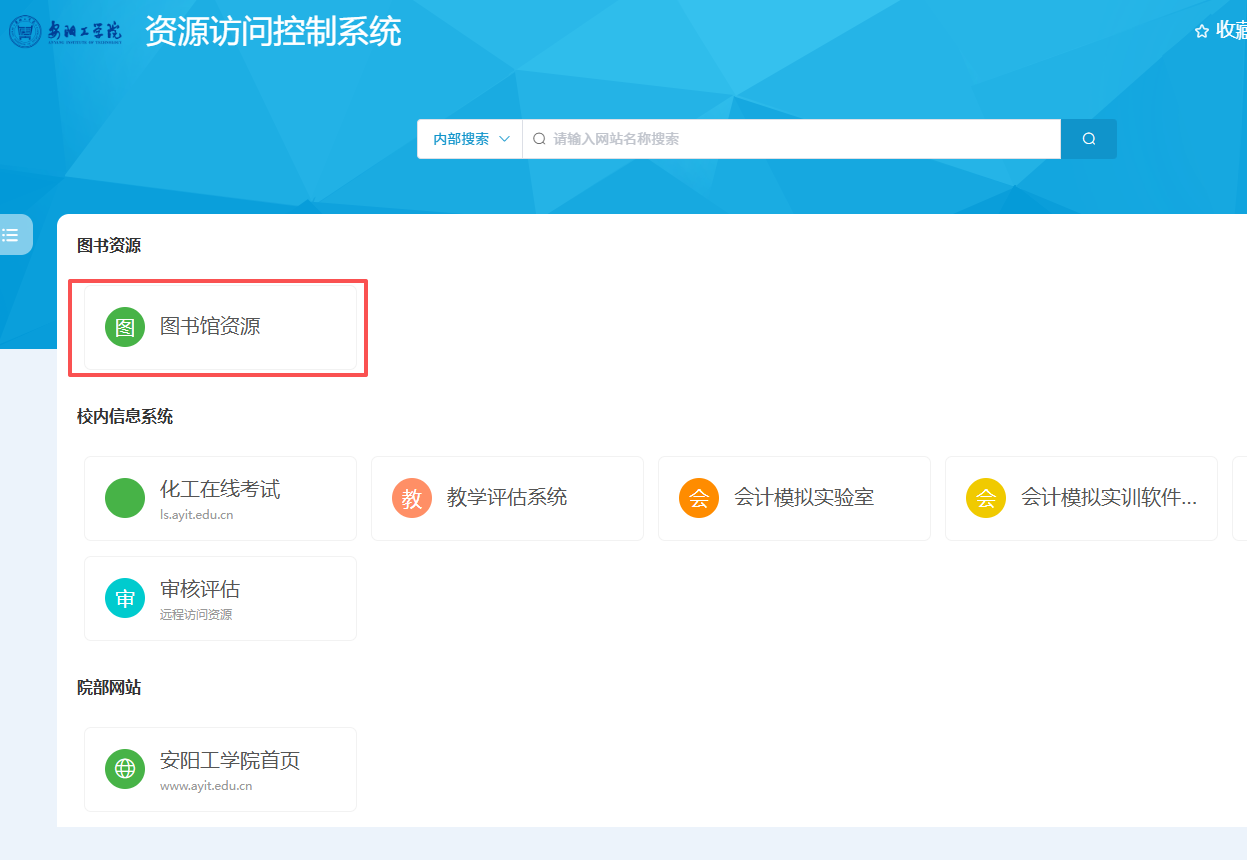The height and width of the screenshot is (860, 1247).
Task: Open the 教学评估系统 link
Action: (x=507, y=497)
